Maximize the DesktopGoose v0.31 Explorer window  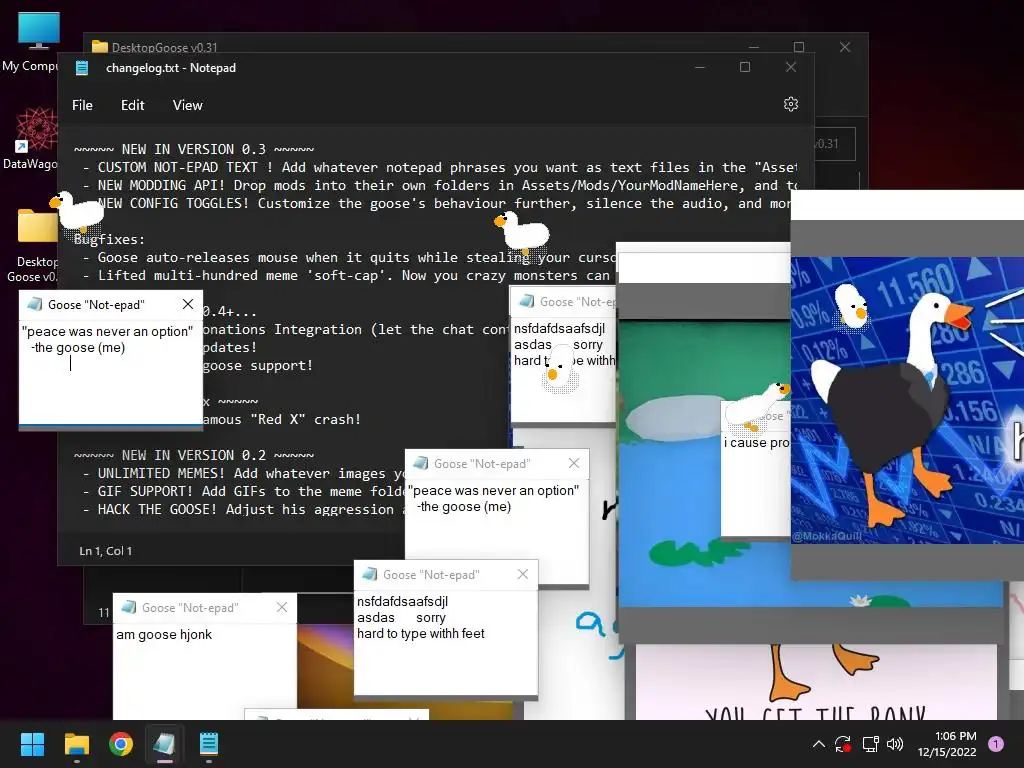click(799, 47)
